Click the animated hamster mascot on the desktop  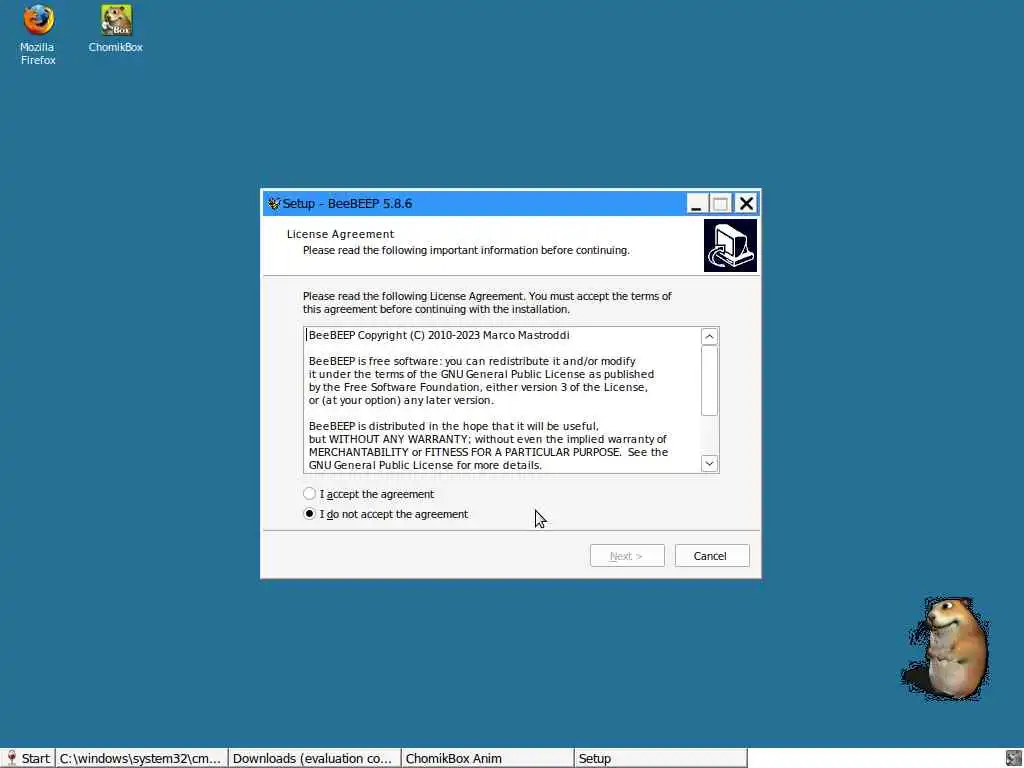pos(946,647)
